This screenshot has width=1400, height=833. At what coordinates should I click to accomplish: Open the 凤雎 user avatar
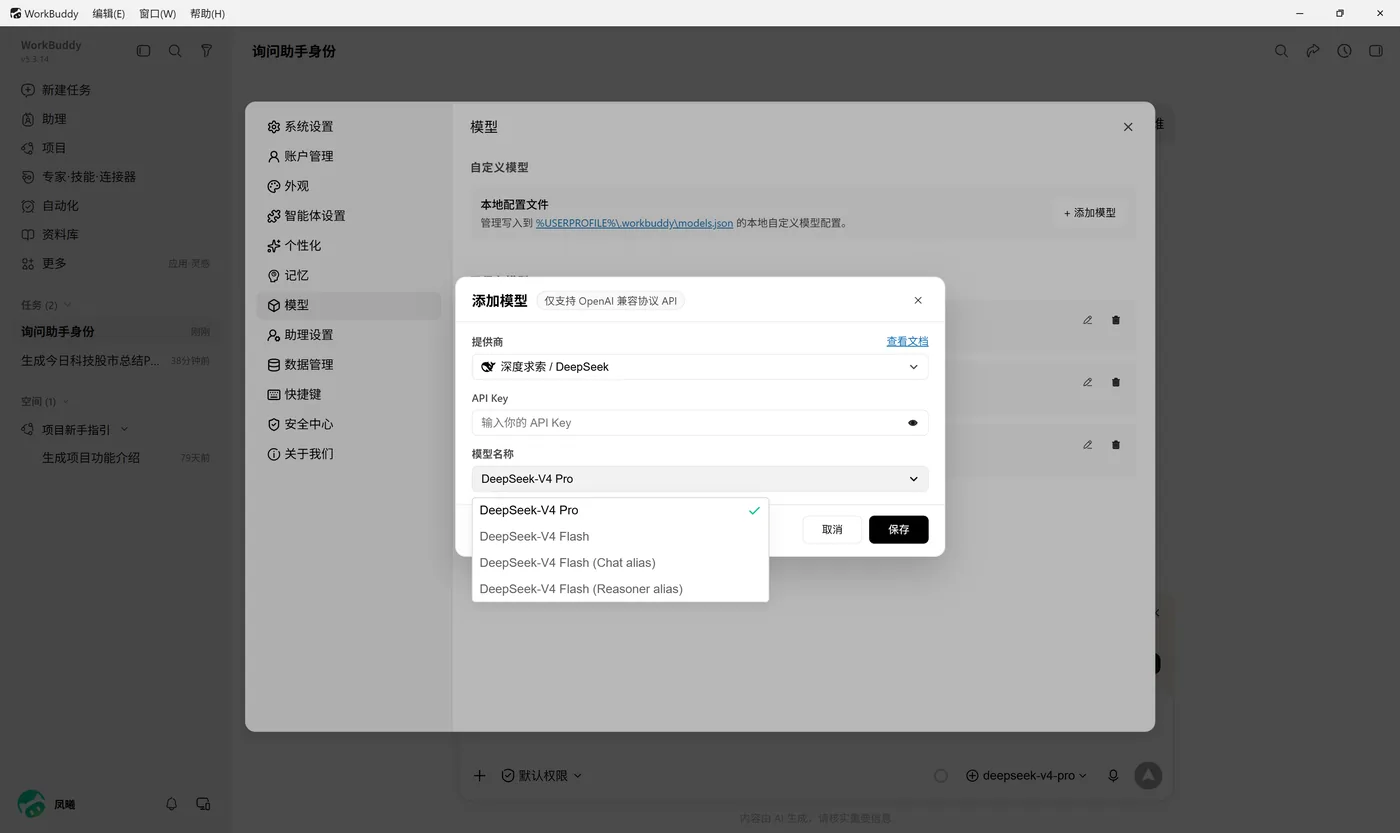pyautogui.click(x=32, y=804)
